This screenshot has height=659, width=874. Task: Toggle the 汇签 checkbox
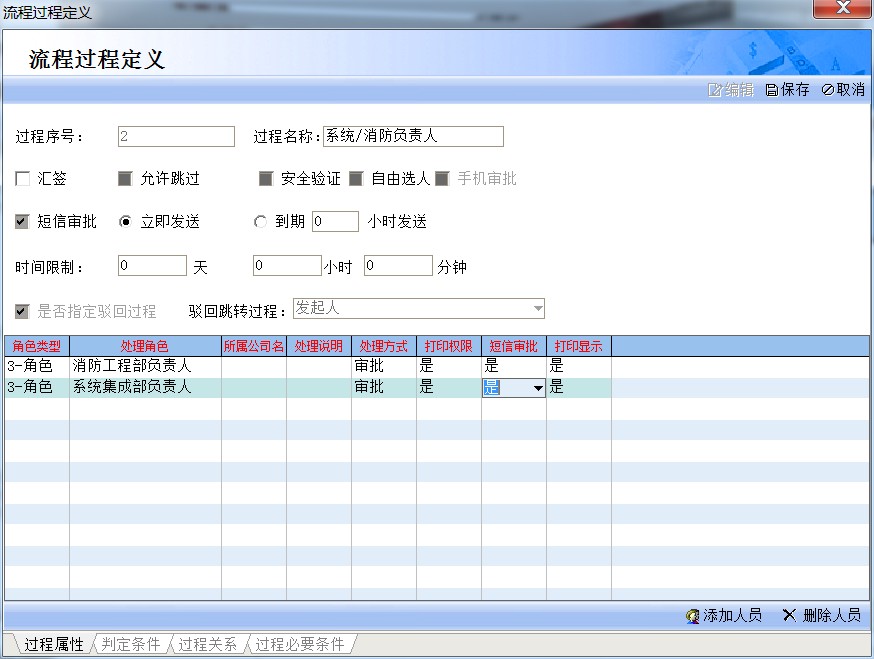[x=23, y=179]
